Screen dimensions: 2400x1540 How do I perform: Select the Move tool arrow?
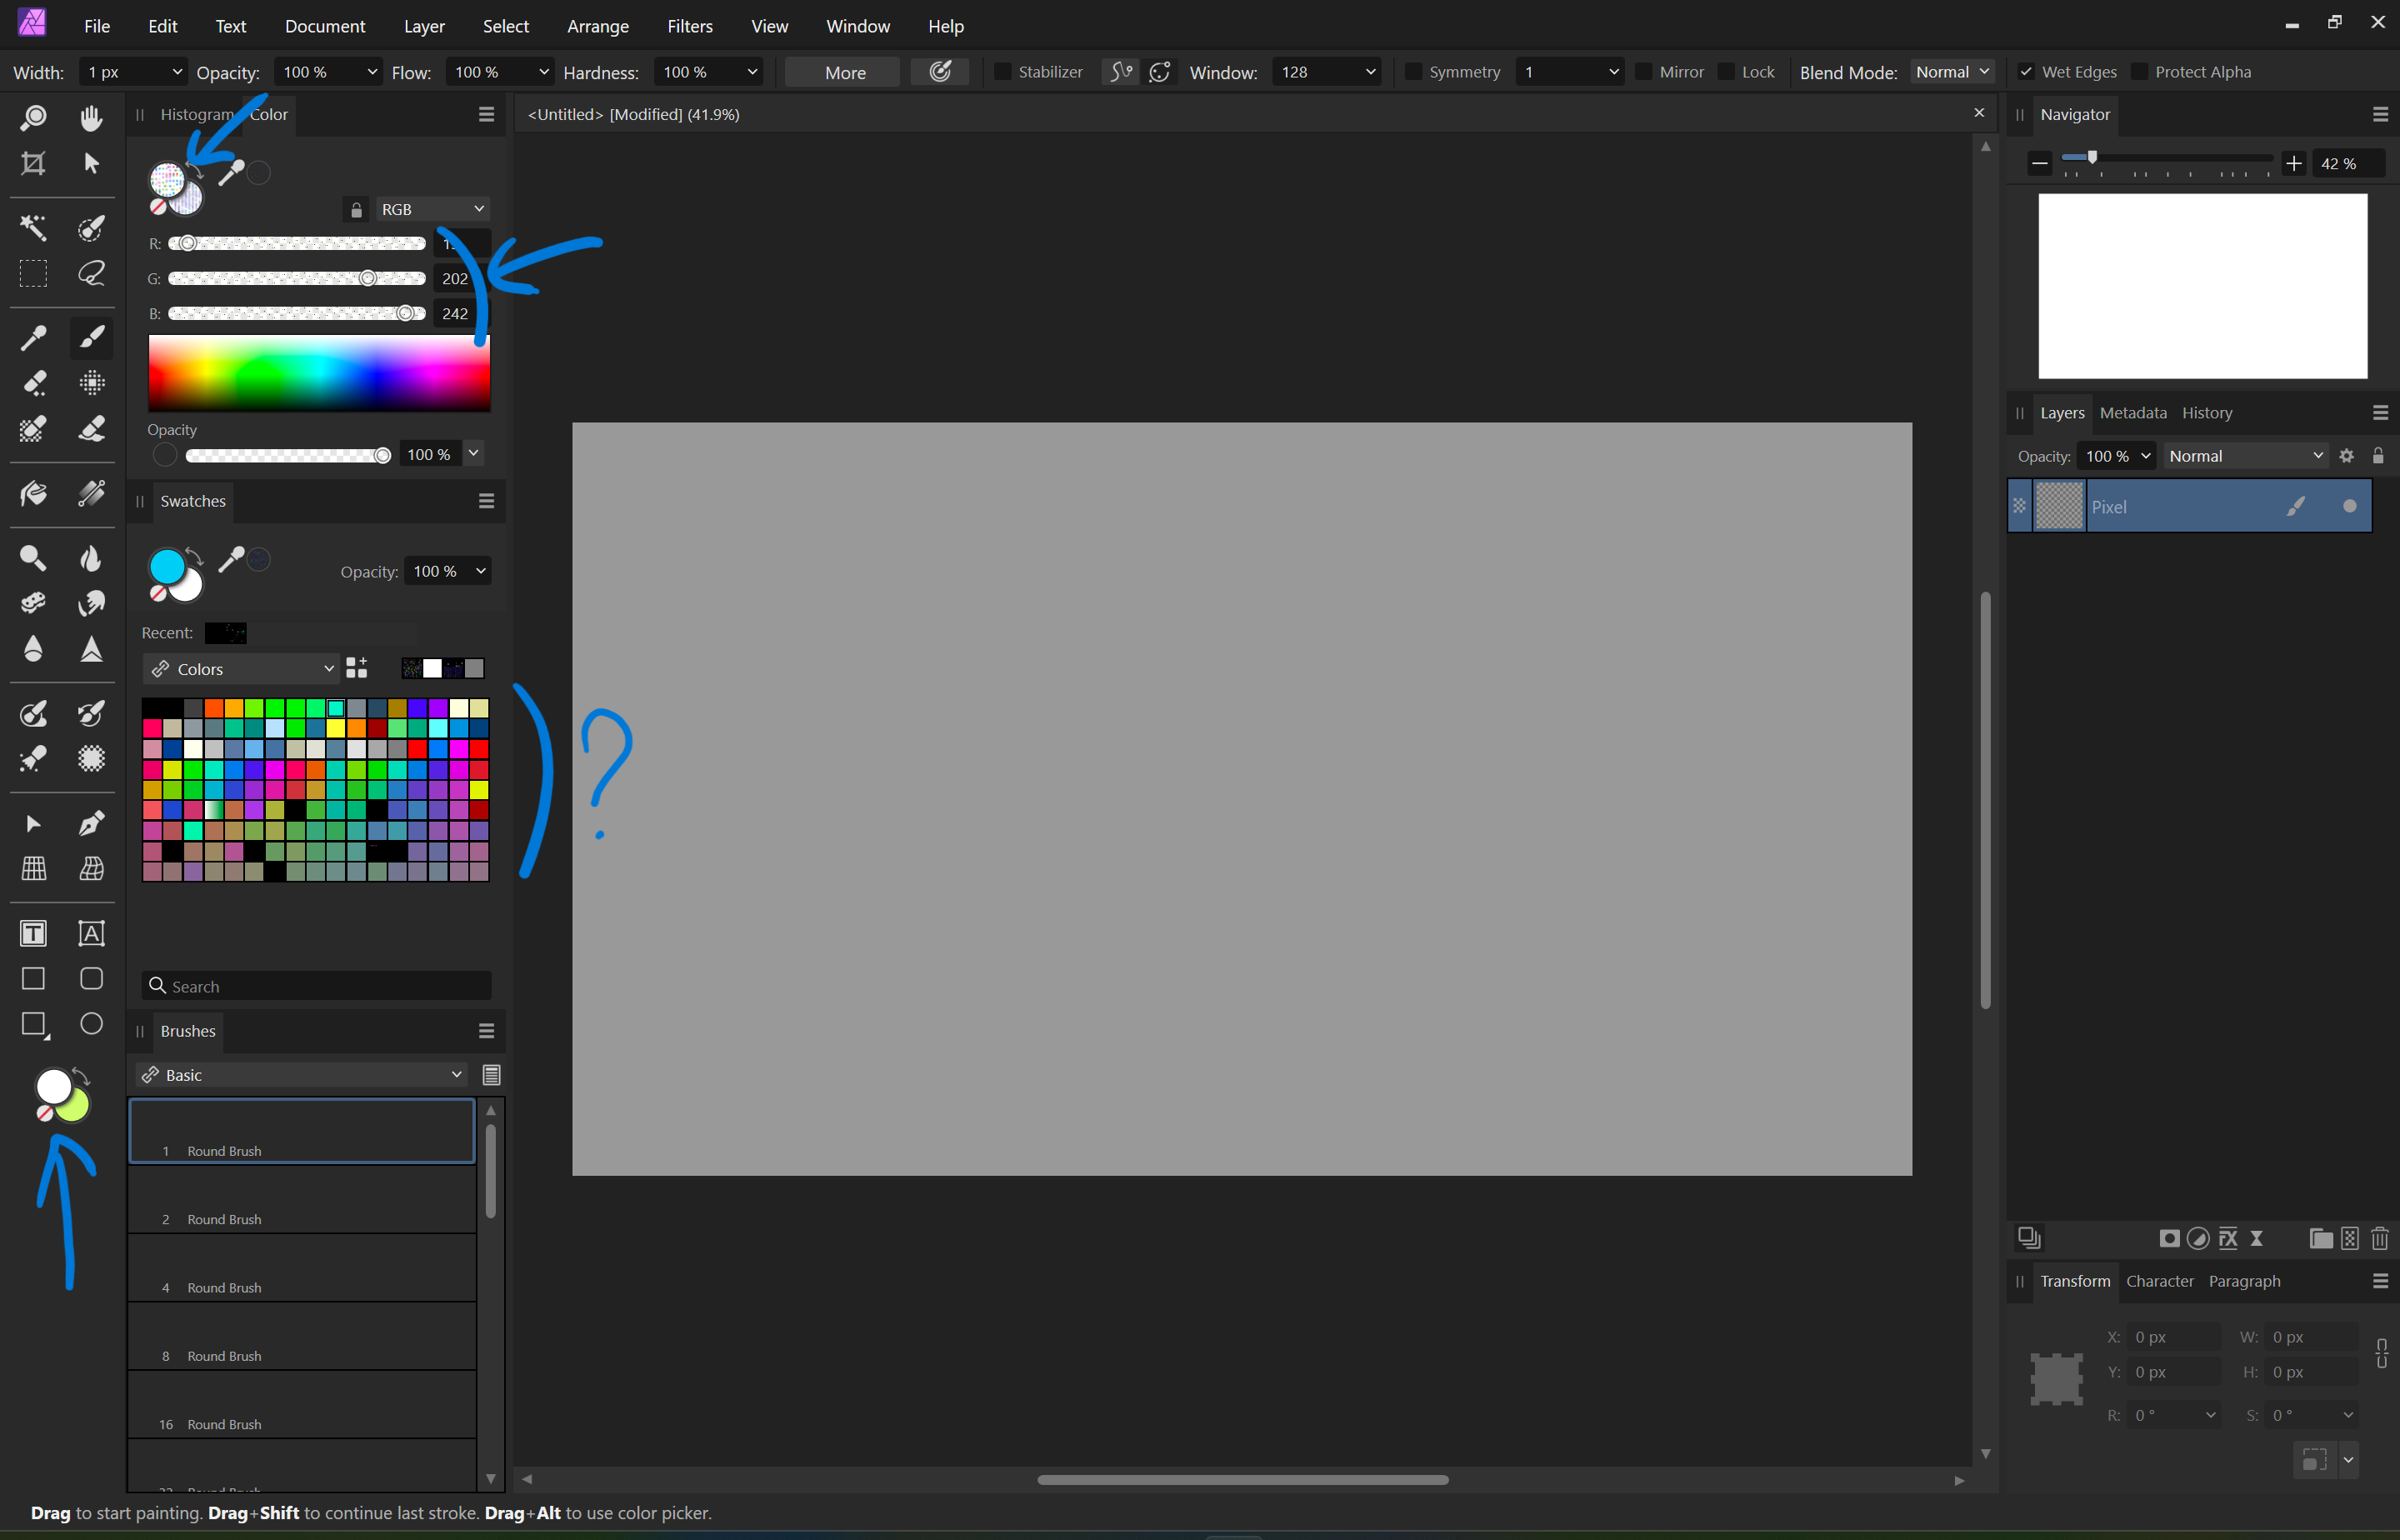tap(91, 163)
